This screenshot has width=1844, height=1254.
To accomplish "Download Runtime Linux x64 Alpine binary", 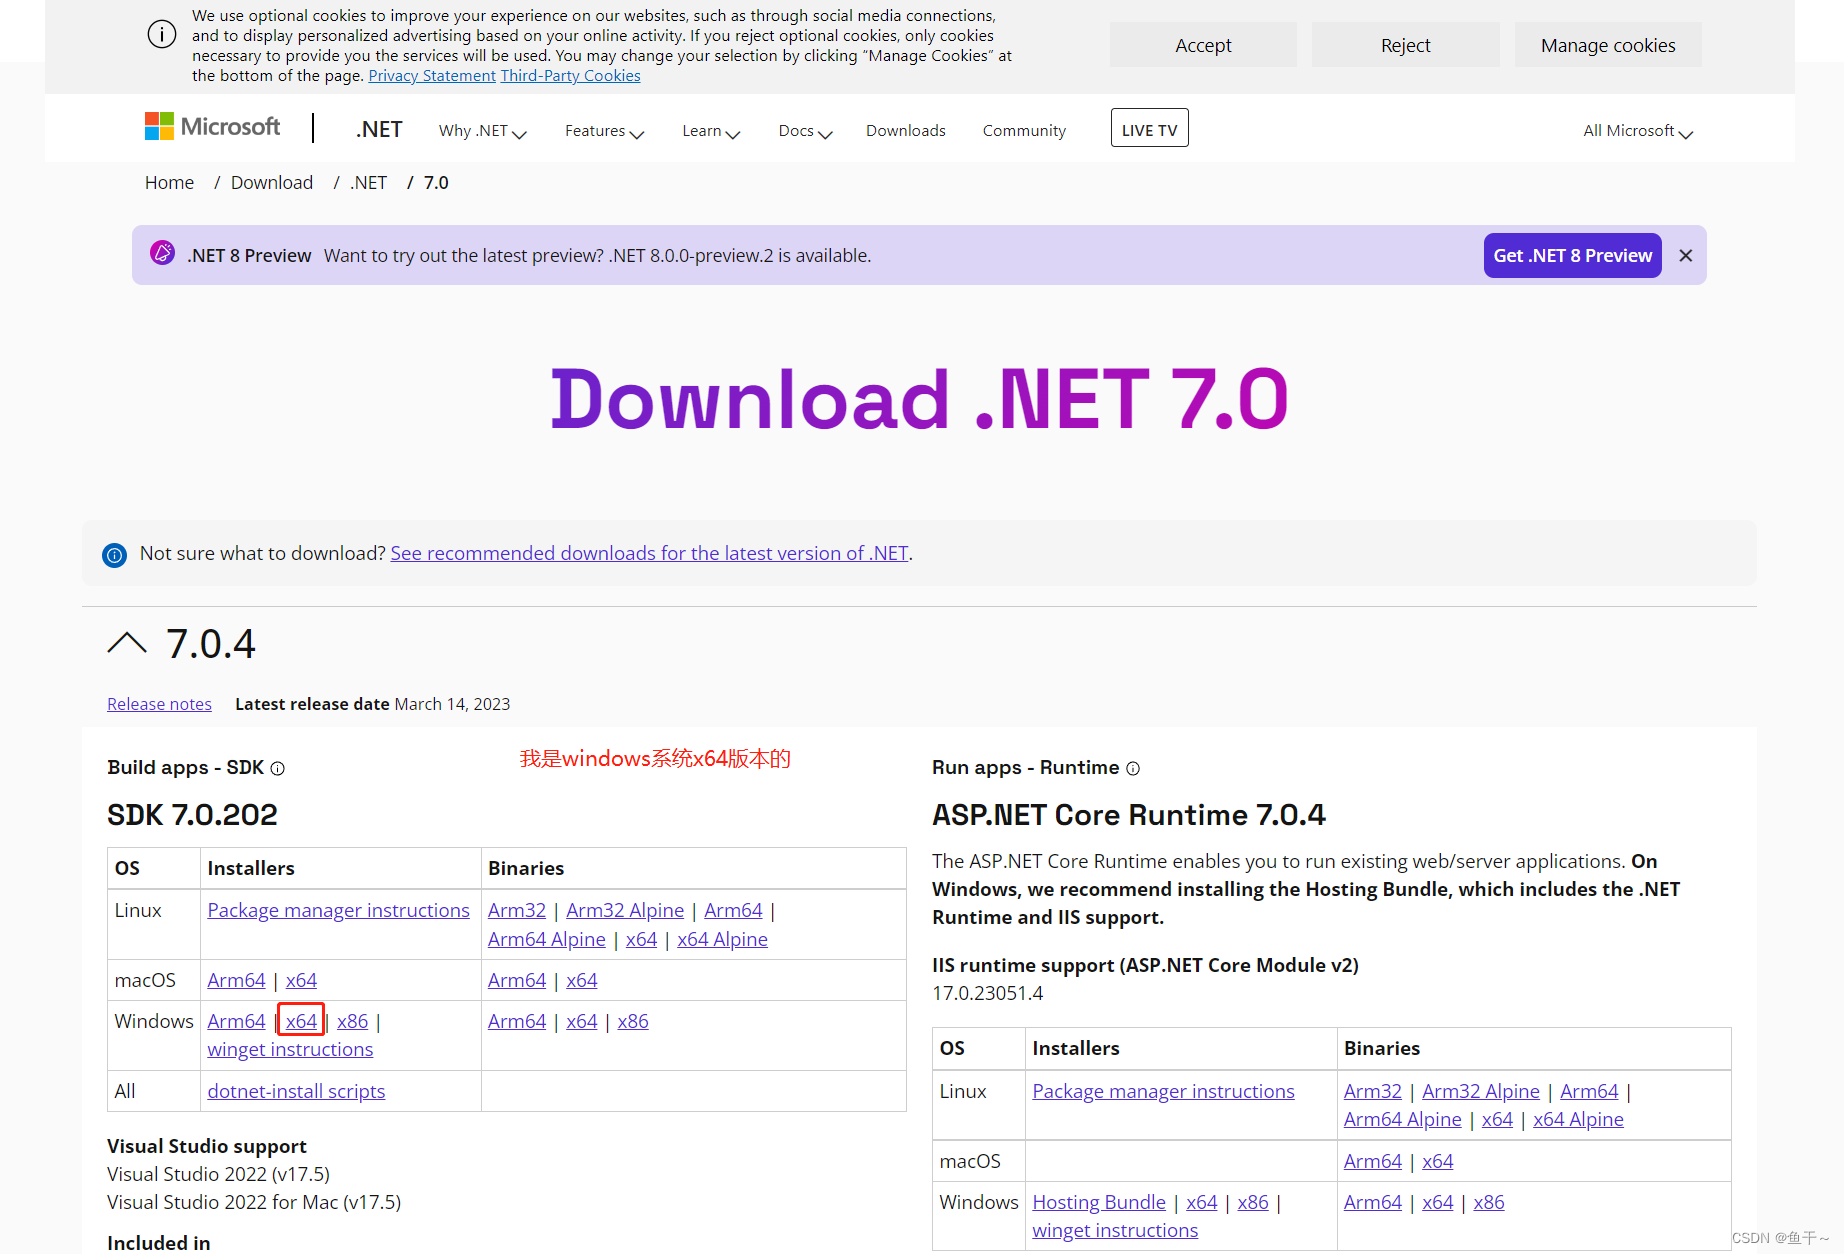I will pos(1578,1119).
